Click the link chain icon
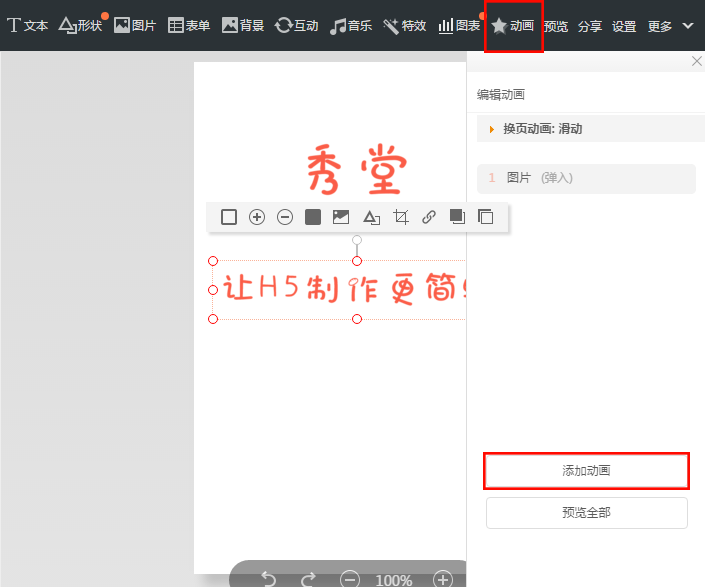This screenshot has width=705, height=587. click(429, 217)
